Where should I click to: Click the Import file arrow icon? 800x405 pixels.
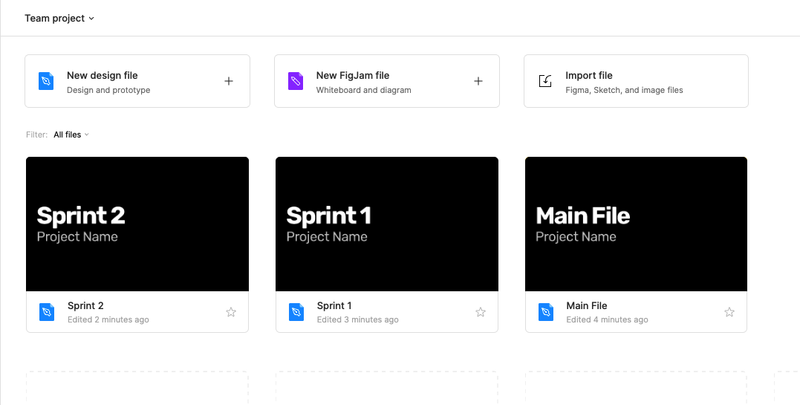pos(545,81)
